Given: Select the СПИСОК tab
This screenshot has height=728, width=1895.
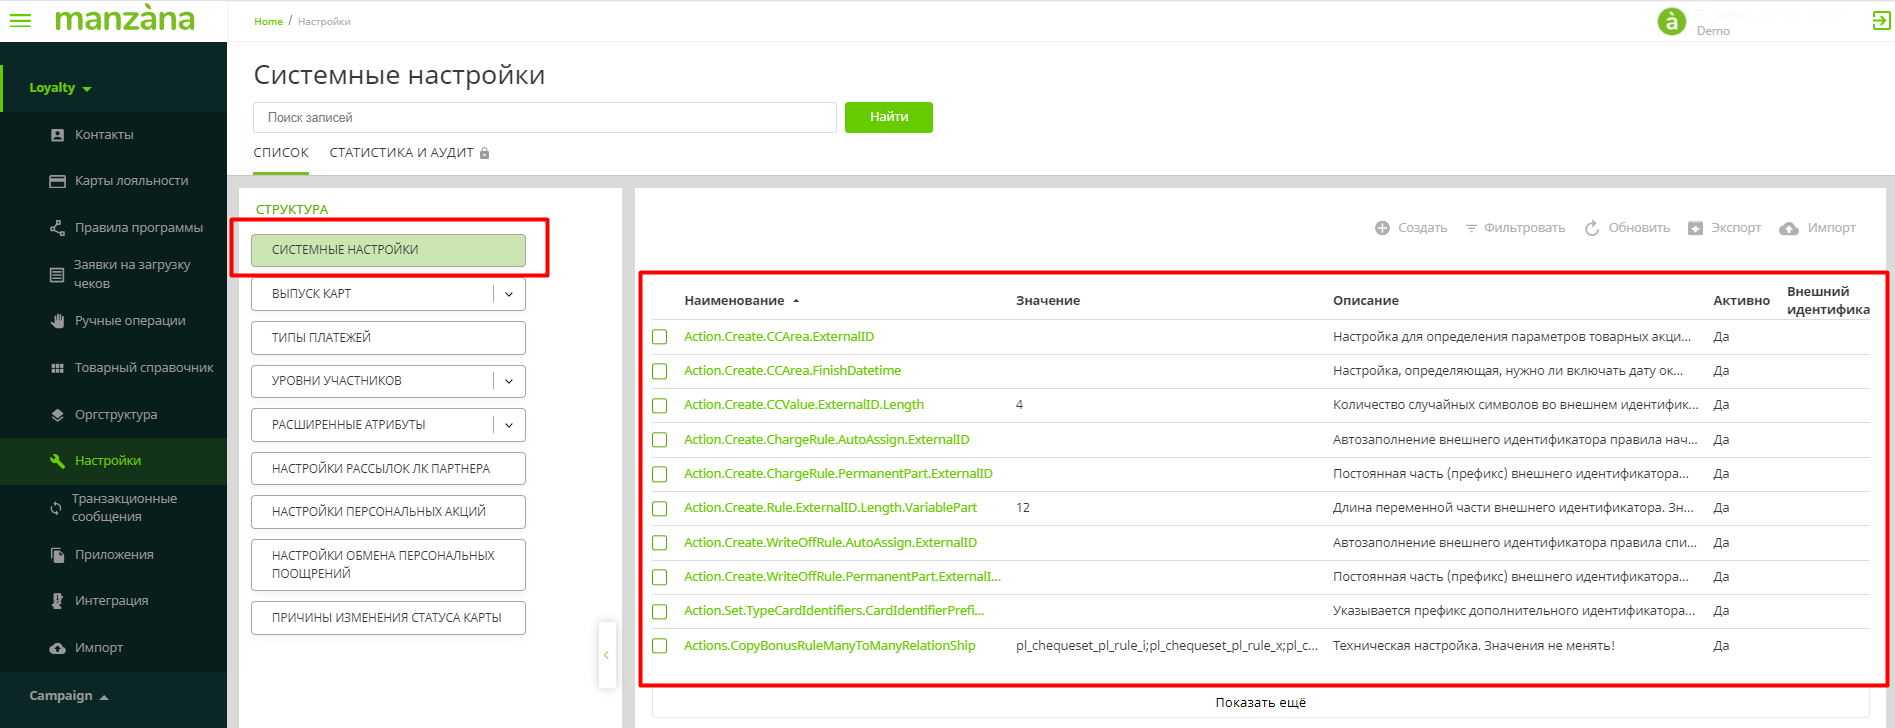Looking at the screenshot, I should coord(281,153).
